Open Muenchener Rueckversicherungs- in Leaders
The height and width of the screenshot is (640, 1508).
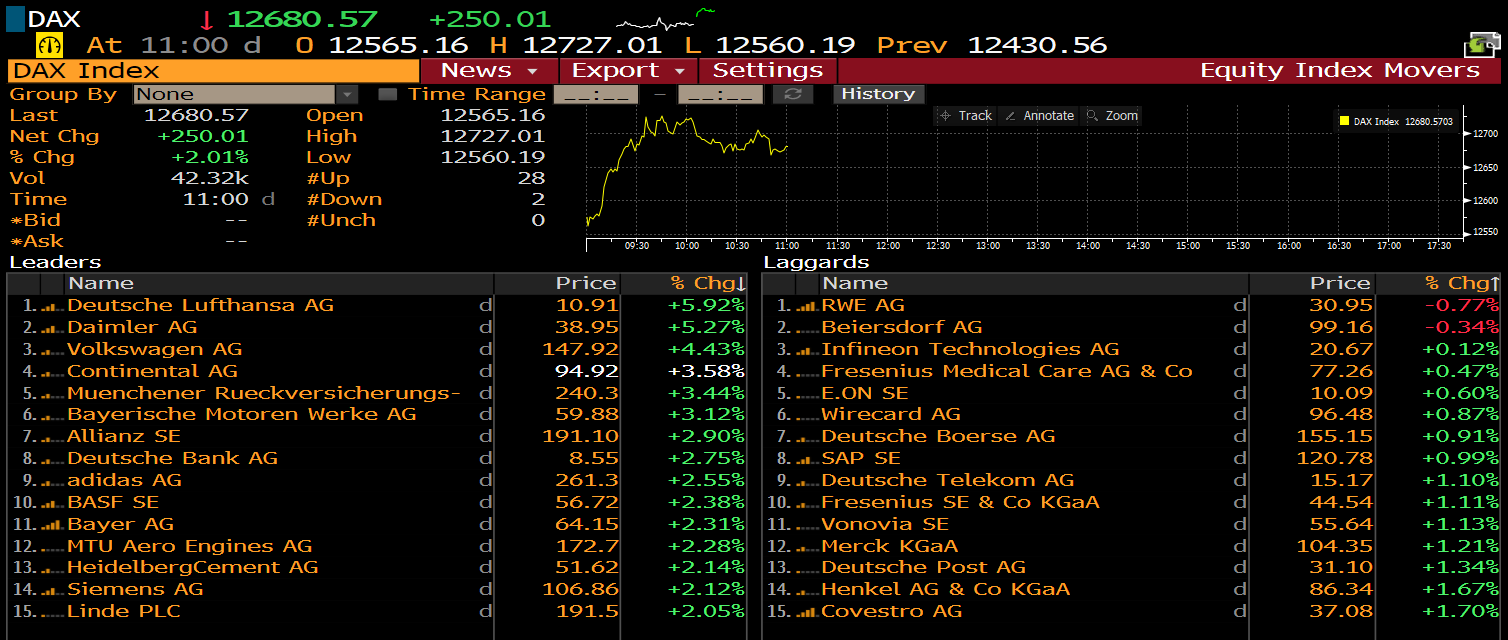(x=264, y=393)
